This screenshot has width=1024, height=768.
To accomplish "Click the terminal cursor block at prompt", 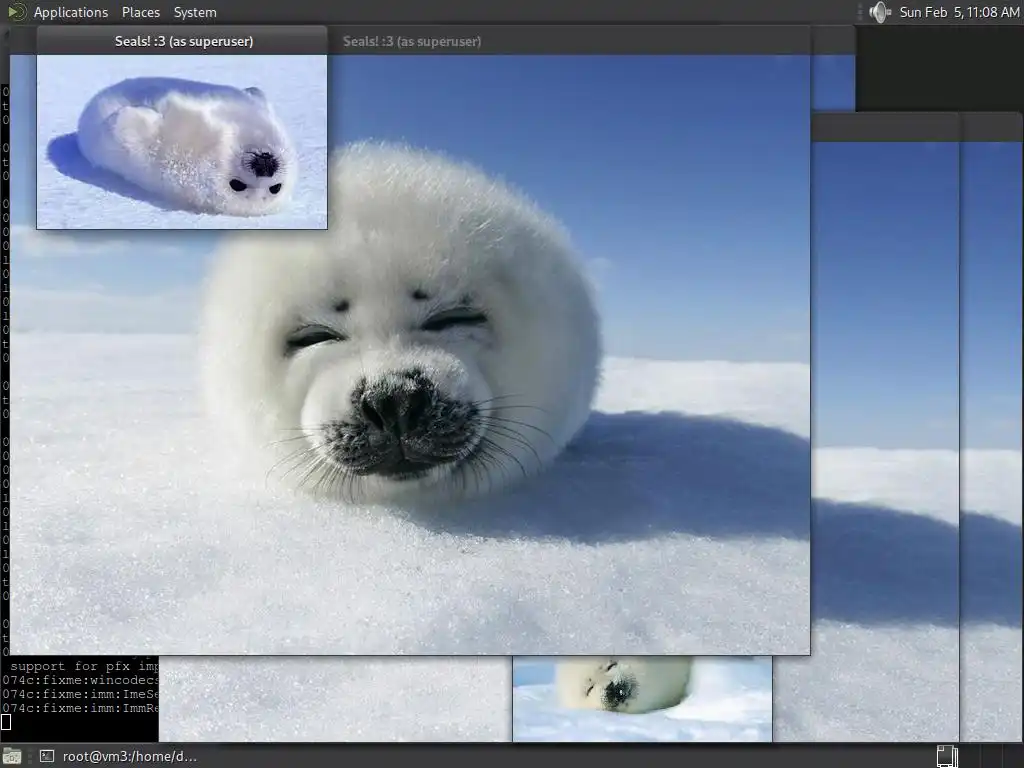I will (x=6, y=722).
